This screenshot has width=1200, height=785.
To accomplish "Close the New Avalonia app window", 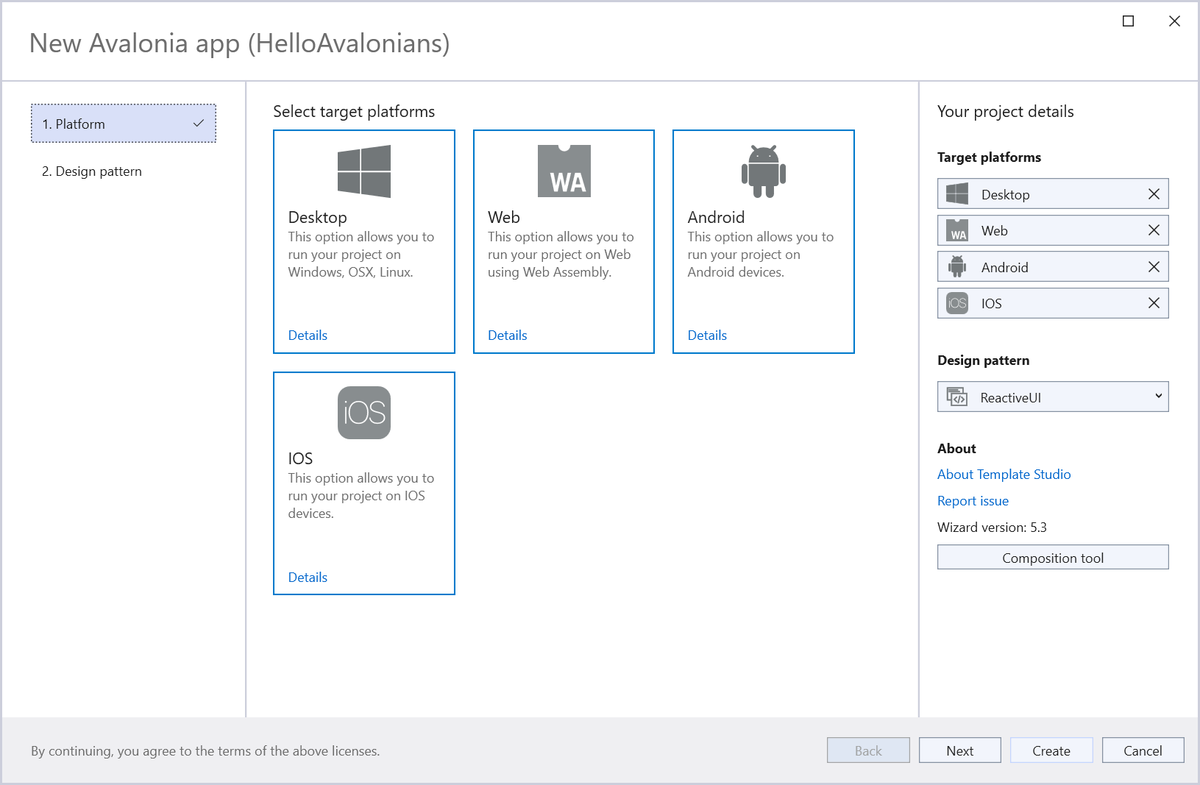I will coord(1175,21).
